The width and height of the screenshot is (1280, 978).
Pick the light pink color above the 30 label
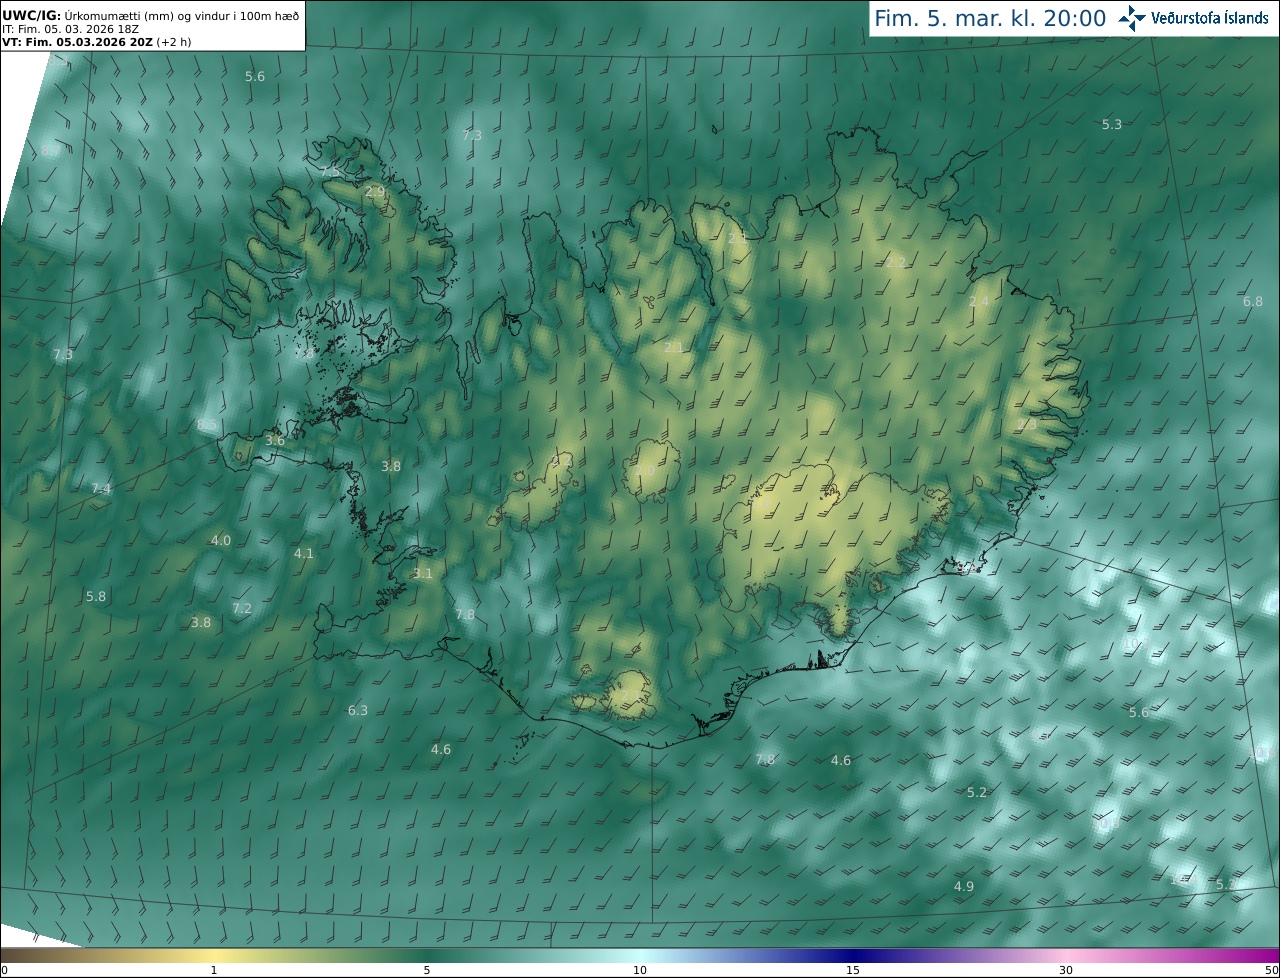[1066, 955]
